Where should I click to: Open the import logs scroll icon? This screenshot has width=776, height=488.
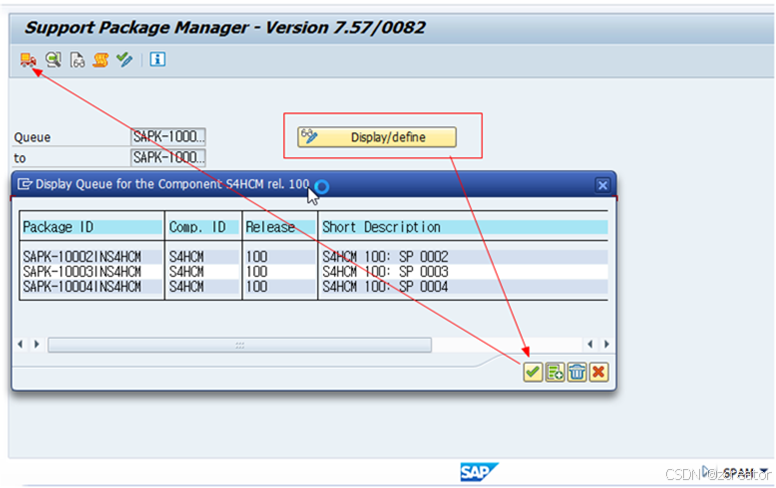100,60
